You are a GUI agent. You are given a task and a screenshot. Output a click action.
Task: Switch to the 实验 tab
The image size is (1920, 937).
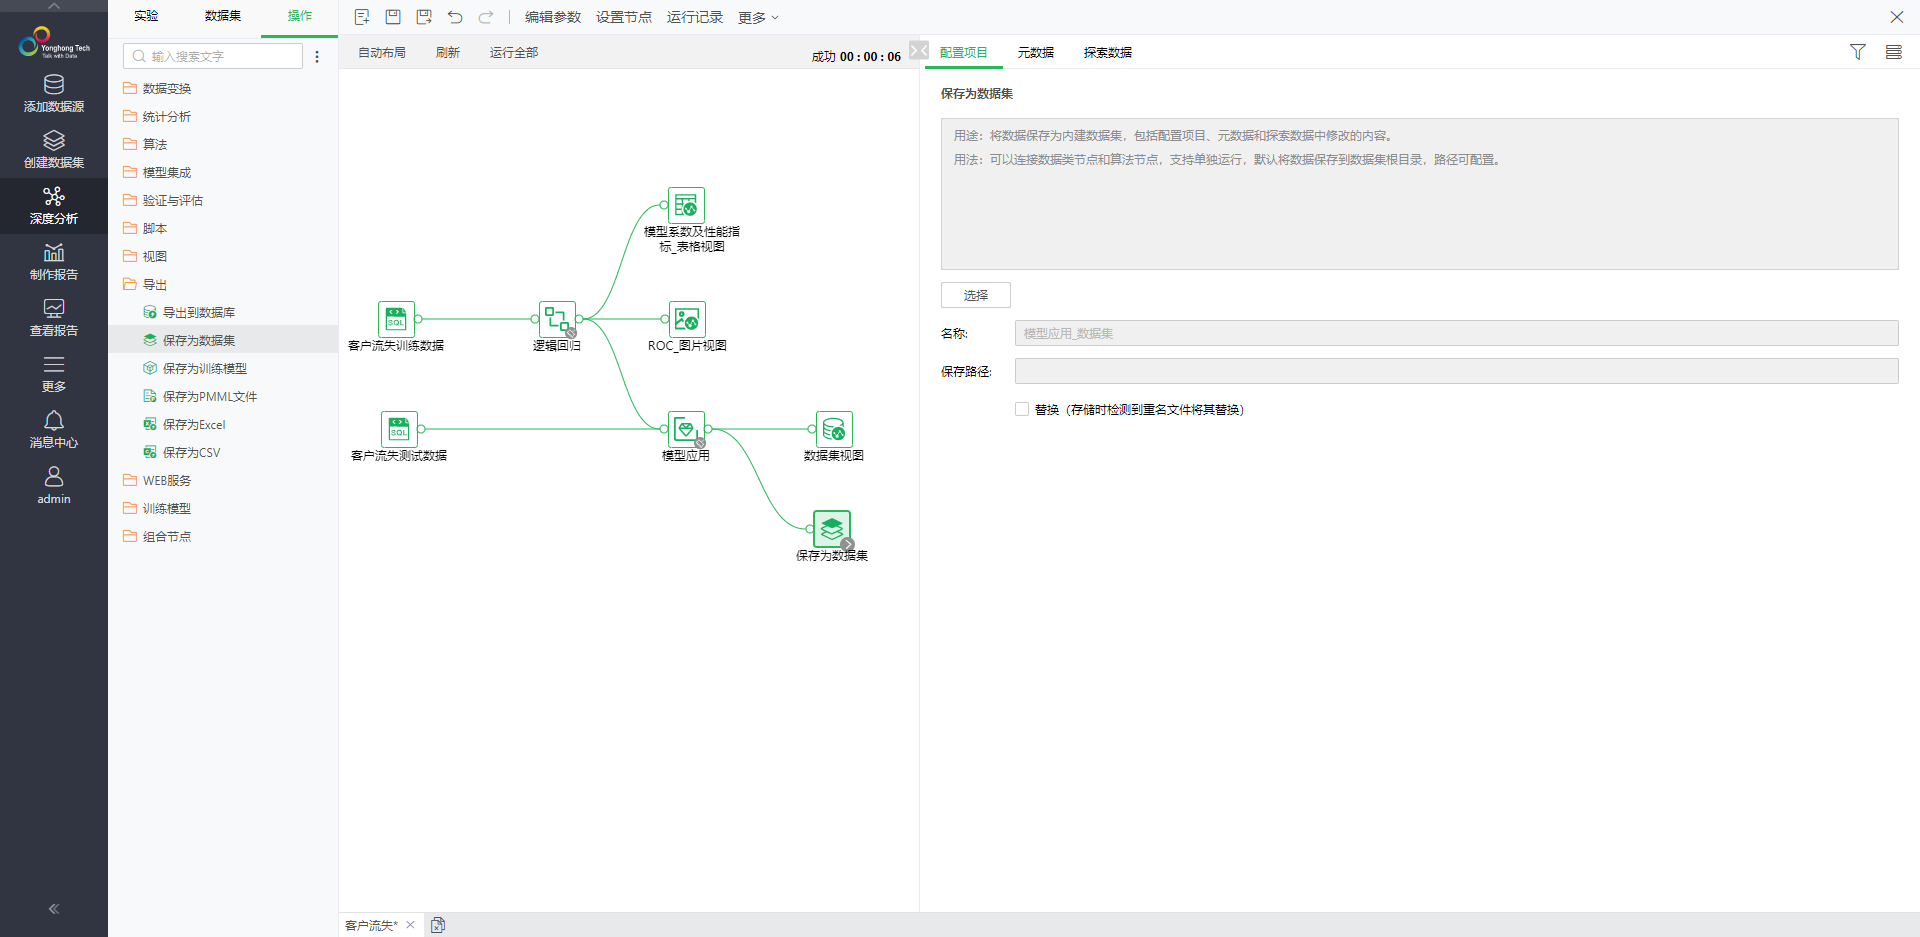147,16
